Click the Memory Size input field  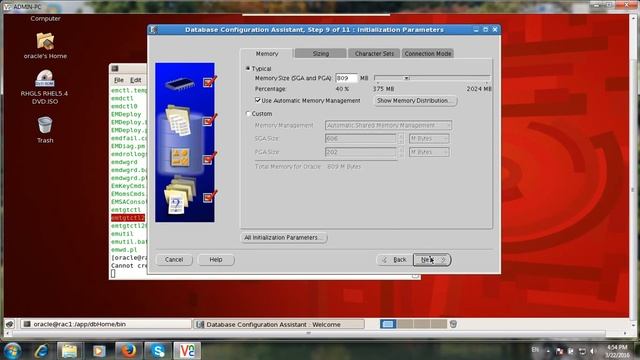pyautogui.click(x=346, y=78)
